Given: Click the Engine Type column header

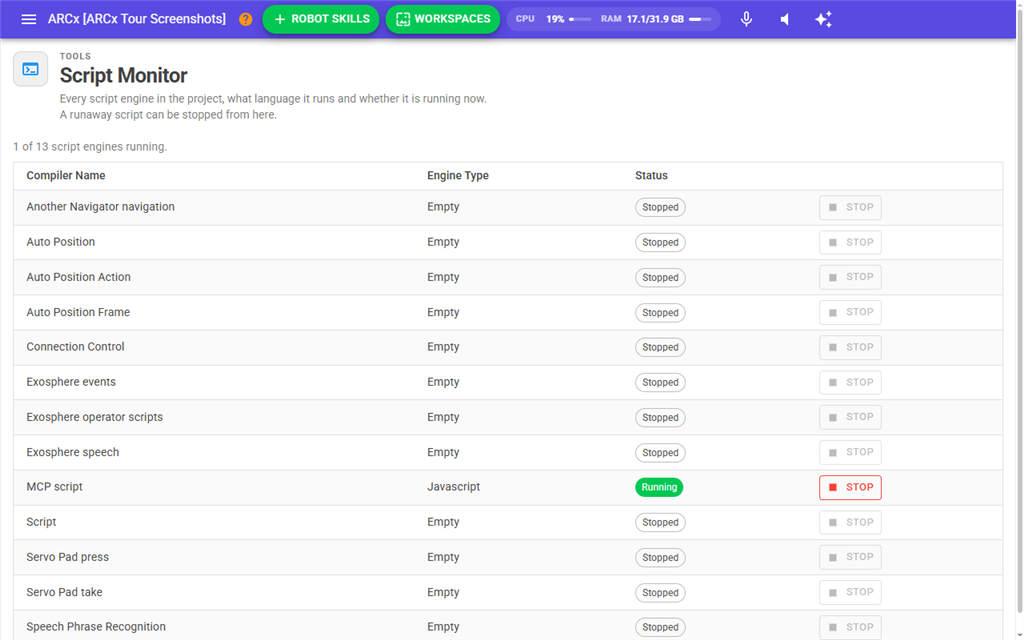Looking at the screenshot, I should [458, 176].
